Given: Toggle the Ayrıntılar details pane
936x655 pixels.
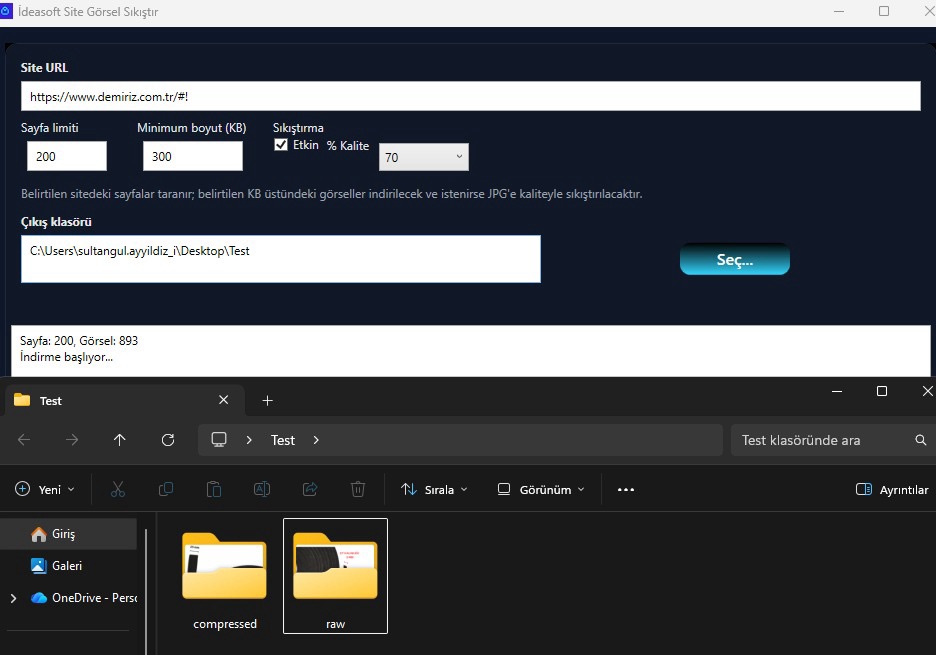Looking at the screenshot, I should 892,489.
